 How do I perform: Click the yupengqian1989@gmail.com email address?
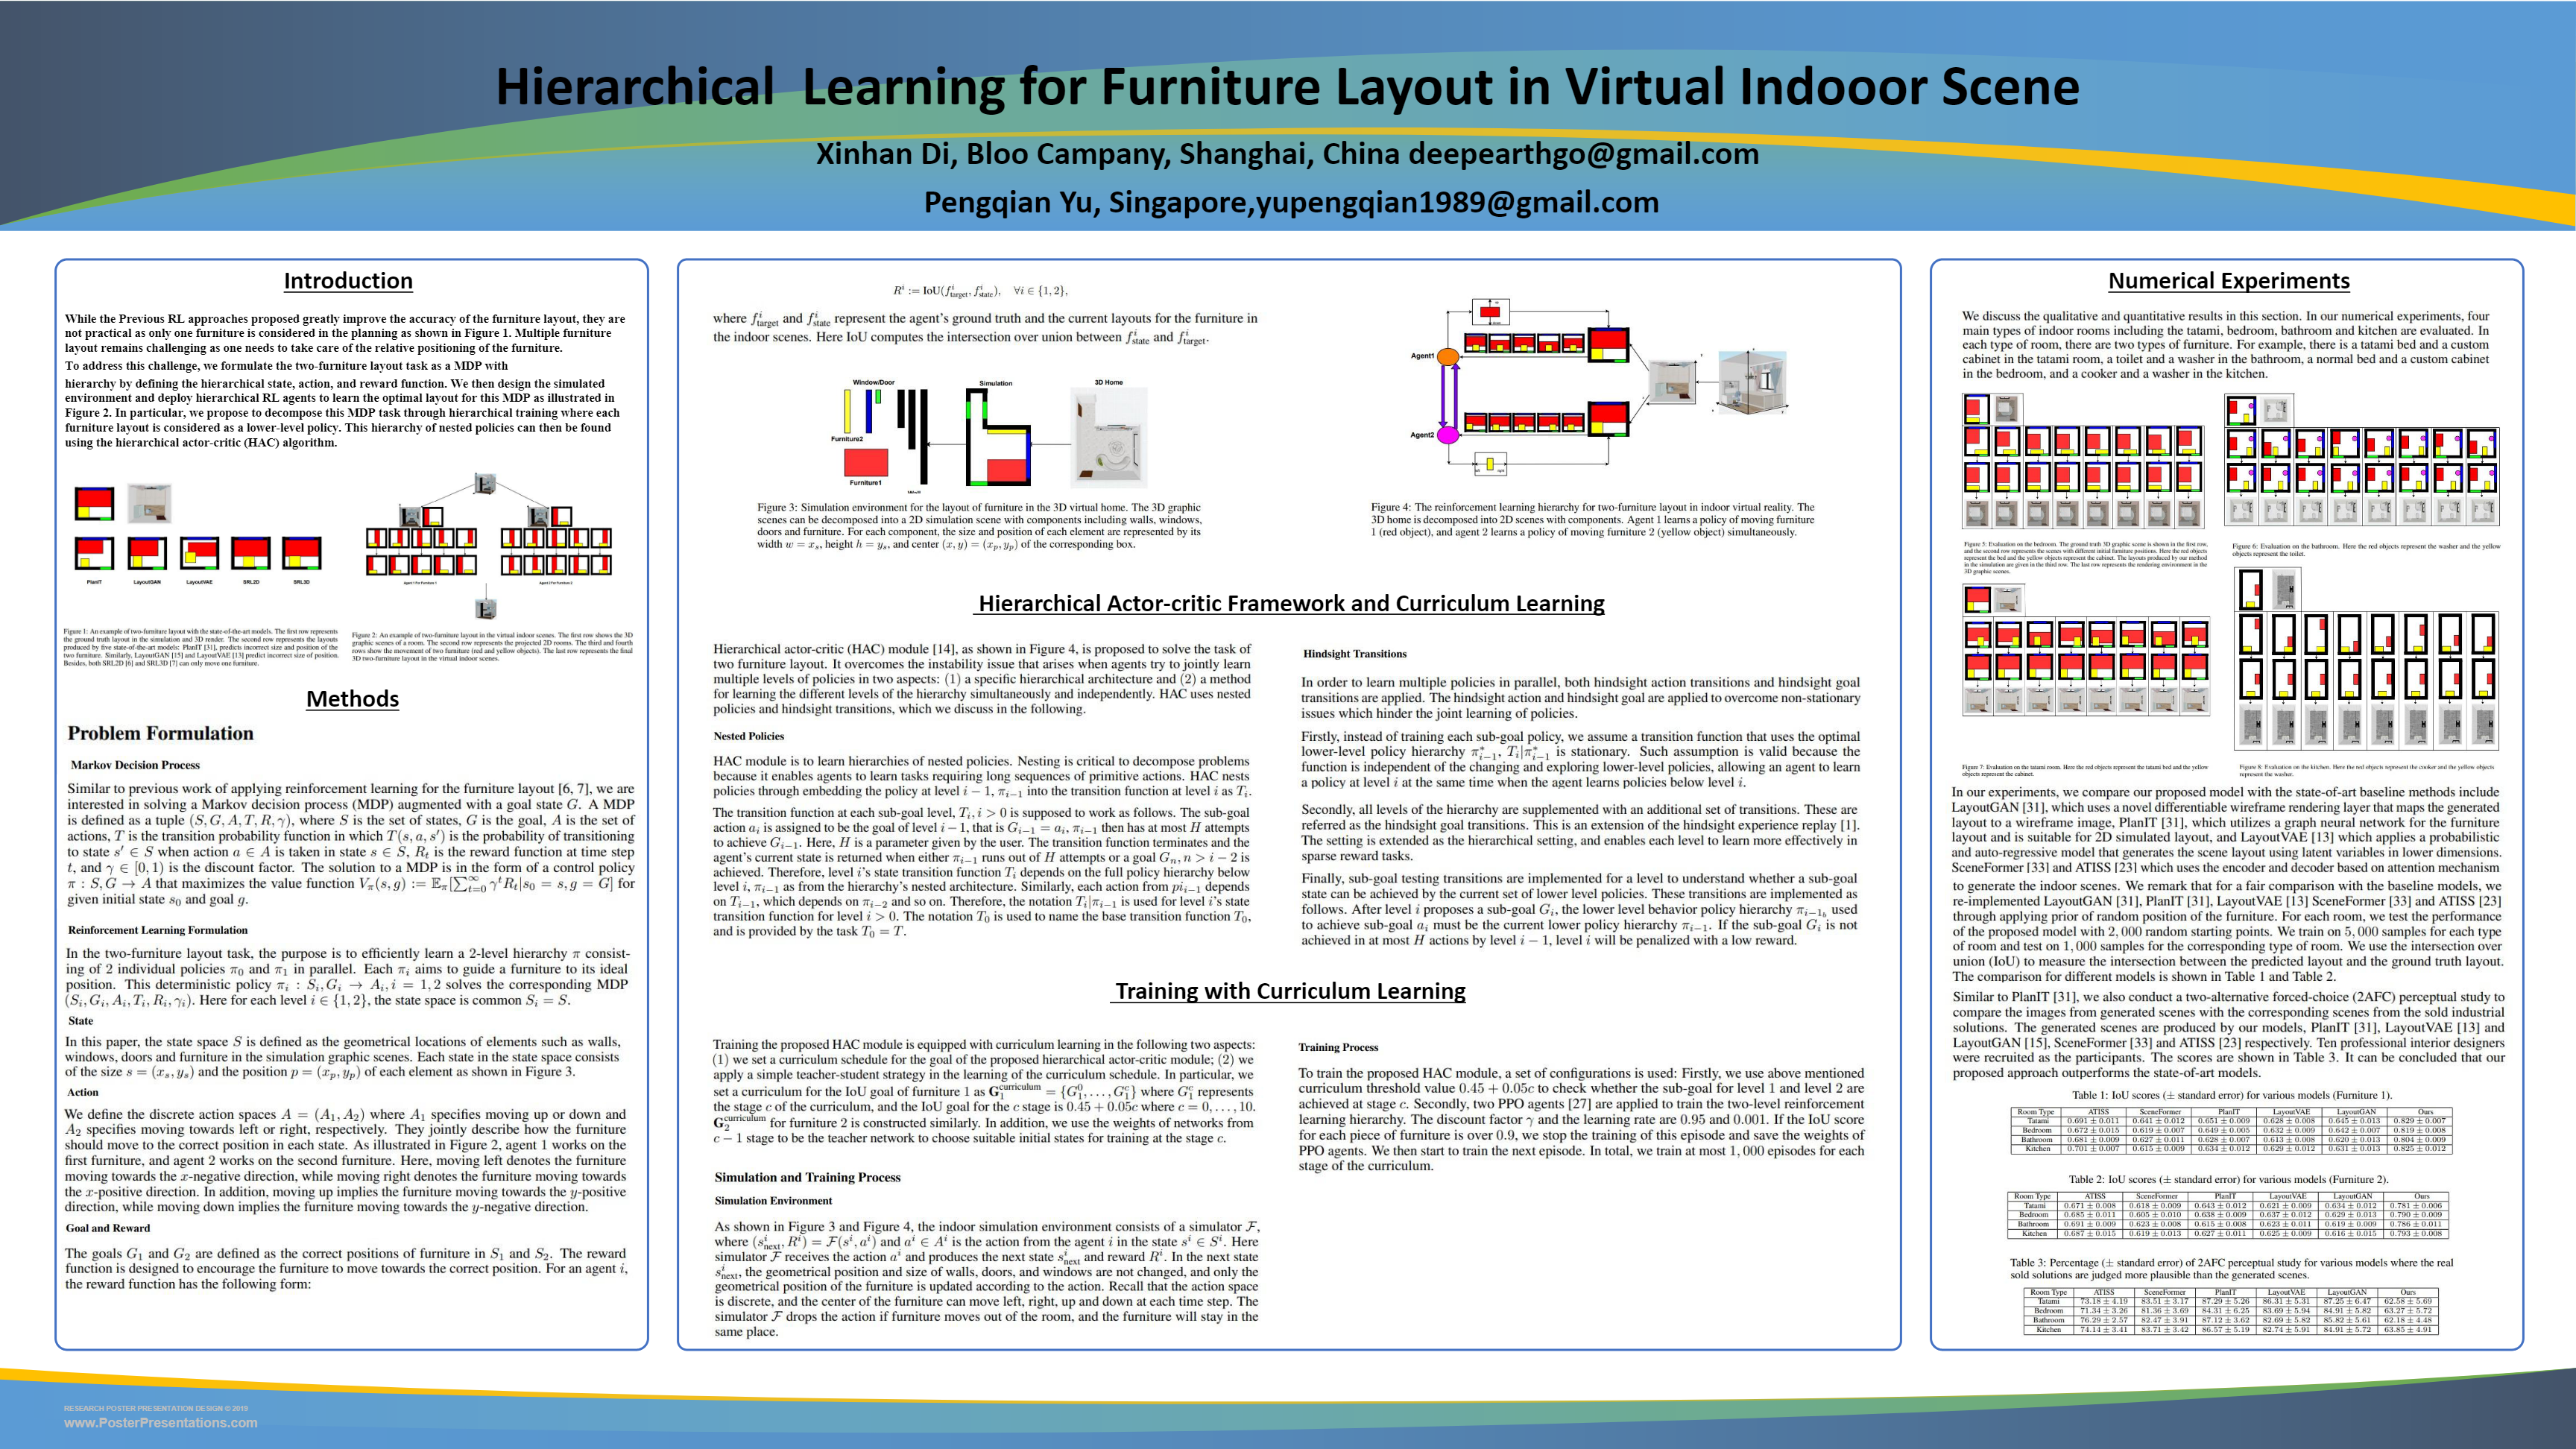point(1457,203)
